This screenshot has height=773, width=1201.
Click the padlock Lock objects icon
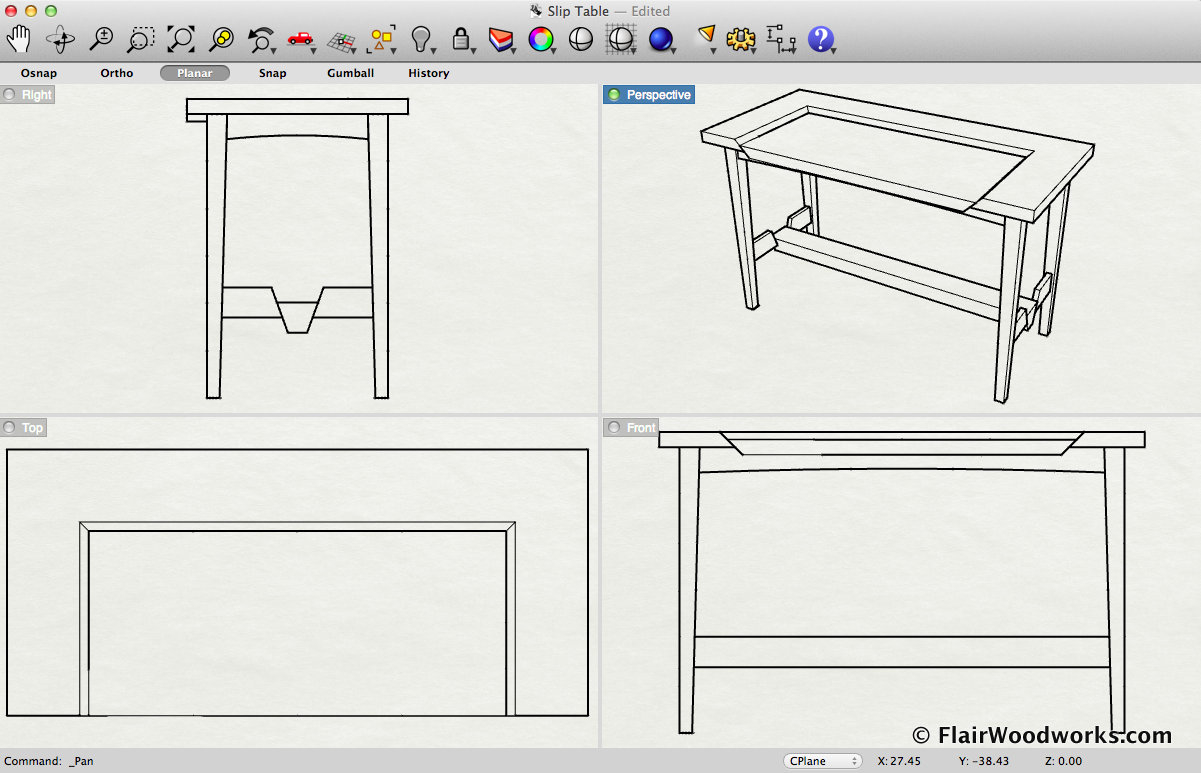[x=461, y=39]
